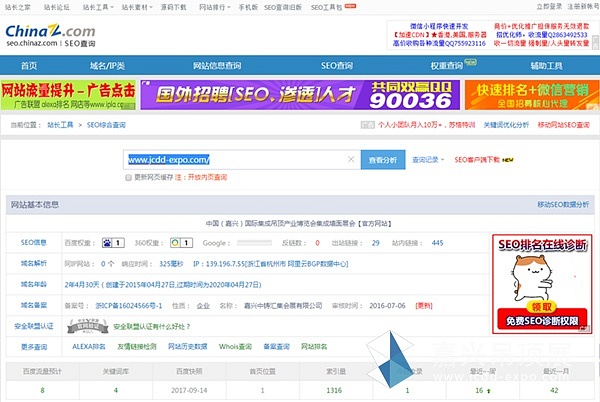This screenshot has height=402, width=600.
Task: Open the 权重查询 nav tab
Action: point(447,66)
